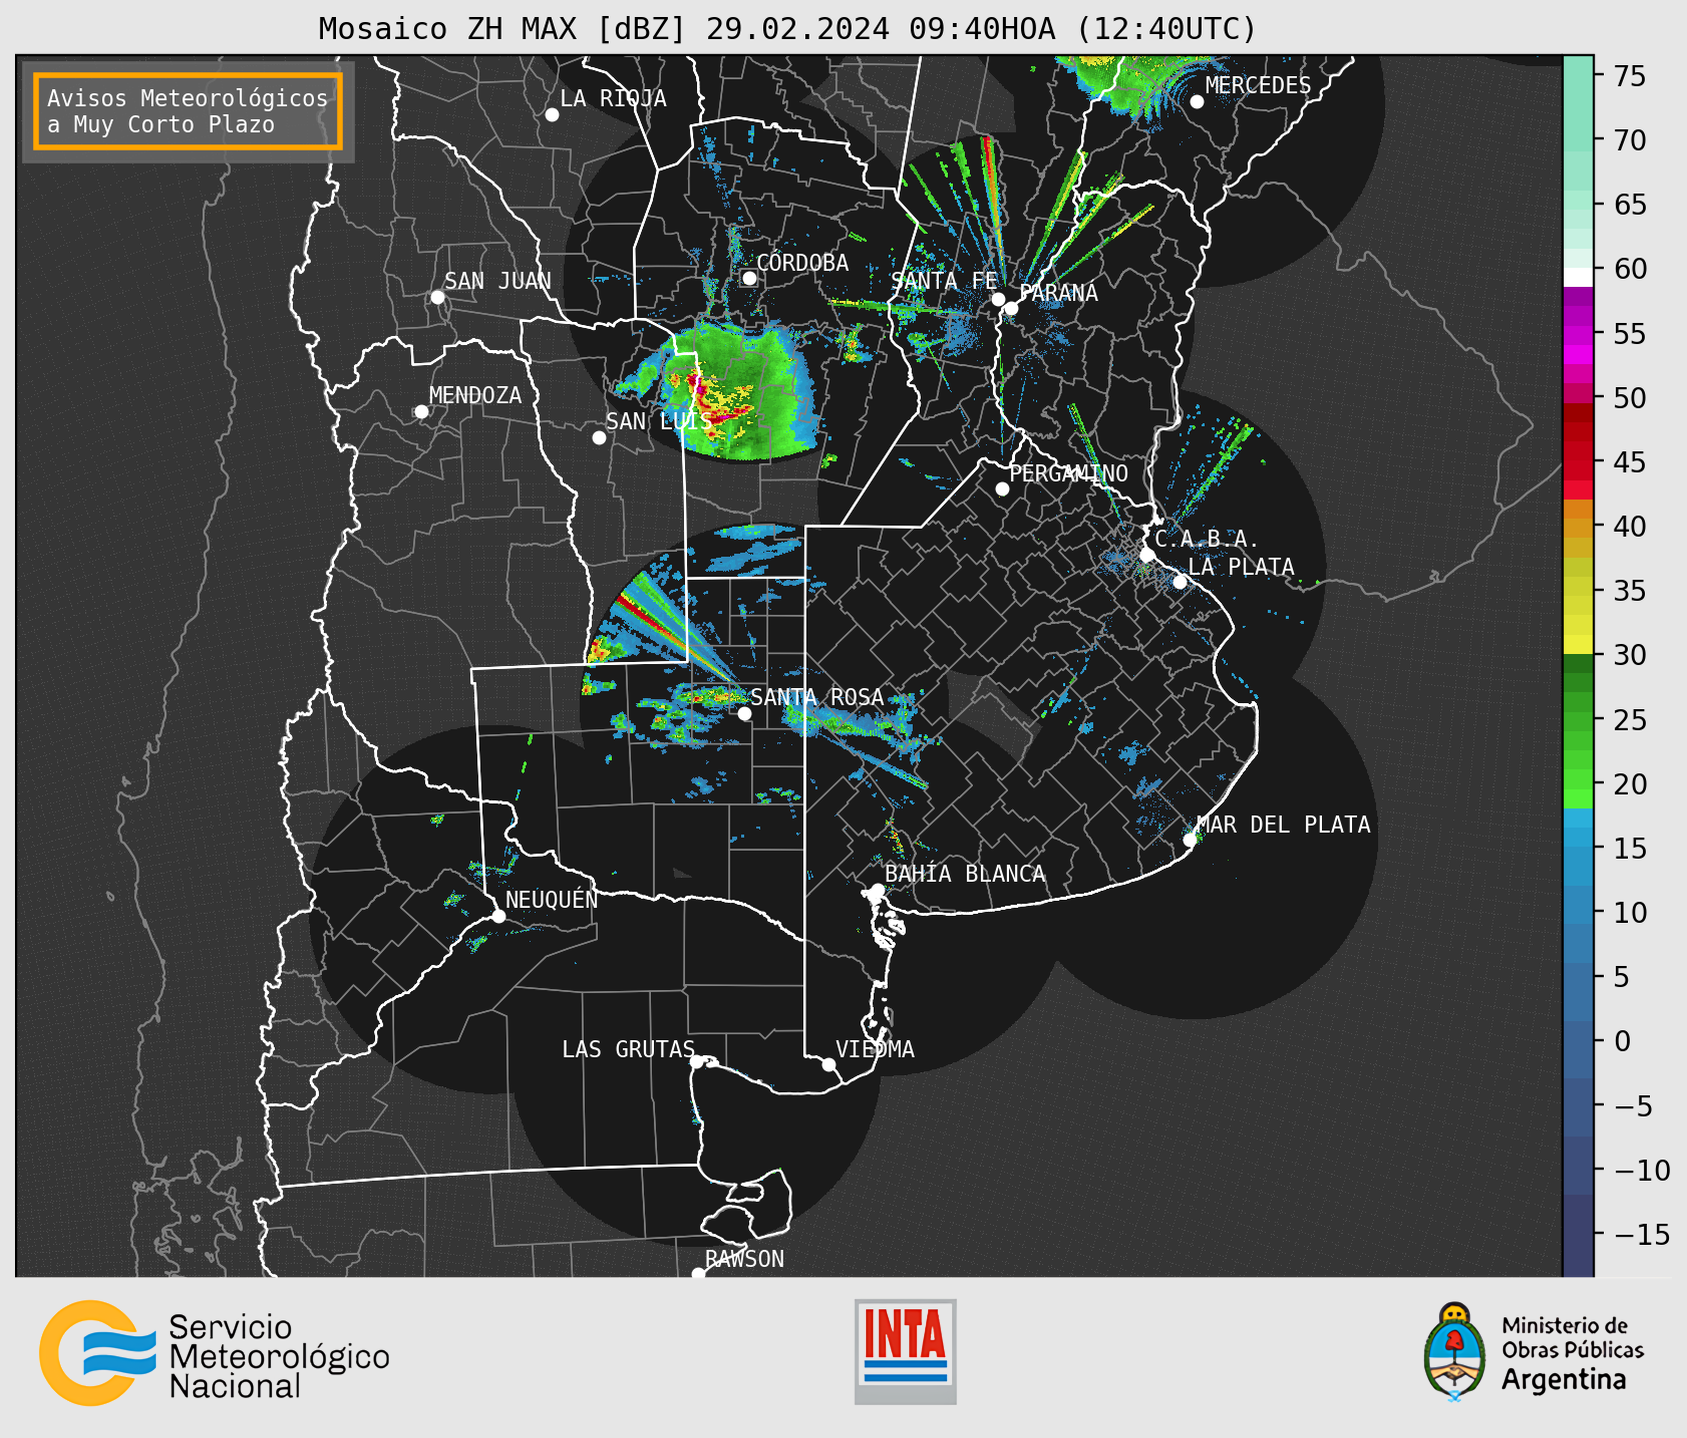Click the INTA logo
Image resolution: width=1687 pixels, height=1438 pixels.
905,1351
